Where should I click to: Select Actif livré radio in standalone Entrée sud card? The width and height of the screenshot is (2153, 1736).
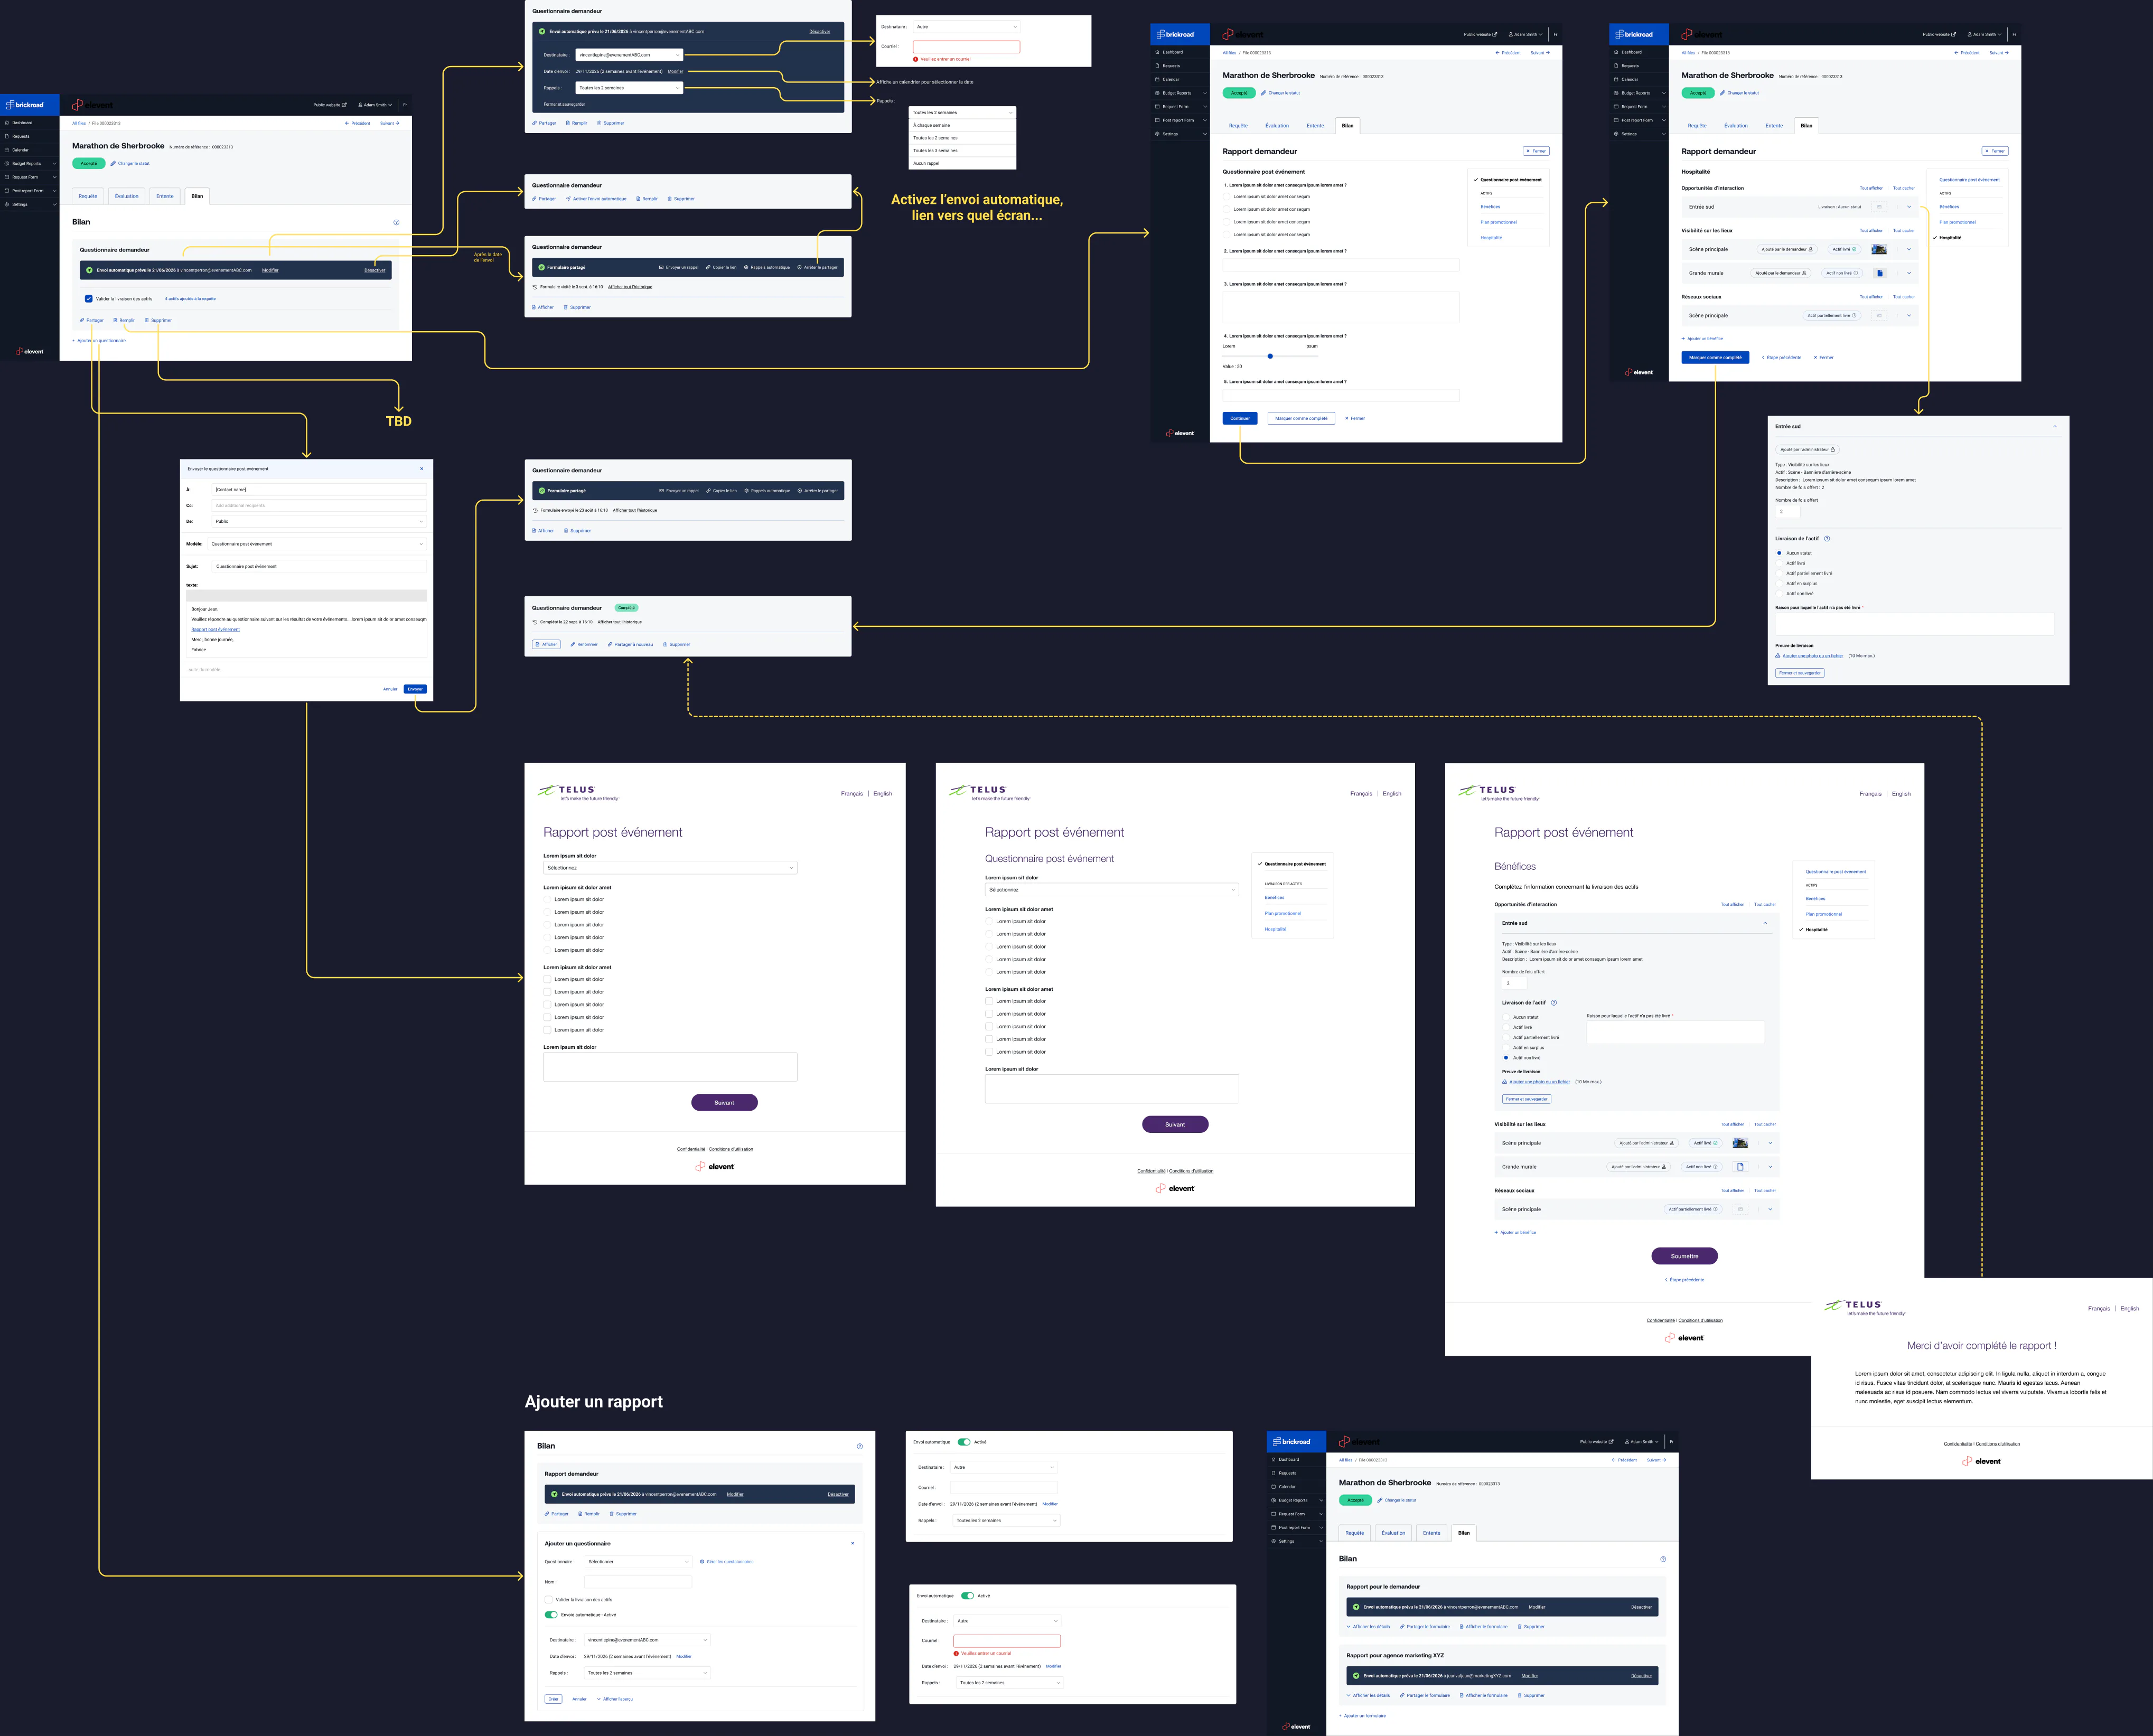[x=1779, y=563]
